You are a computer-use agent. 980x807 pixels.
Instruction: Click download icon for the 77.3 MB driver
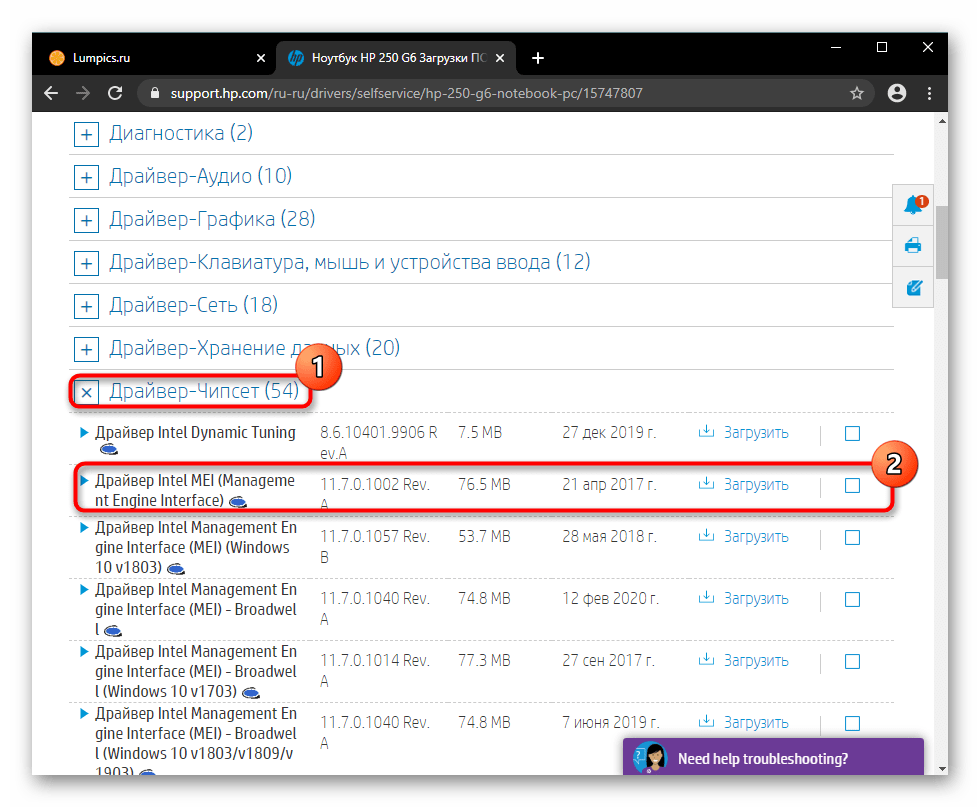pyautogui.click(x=706, y=659)
